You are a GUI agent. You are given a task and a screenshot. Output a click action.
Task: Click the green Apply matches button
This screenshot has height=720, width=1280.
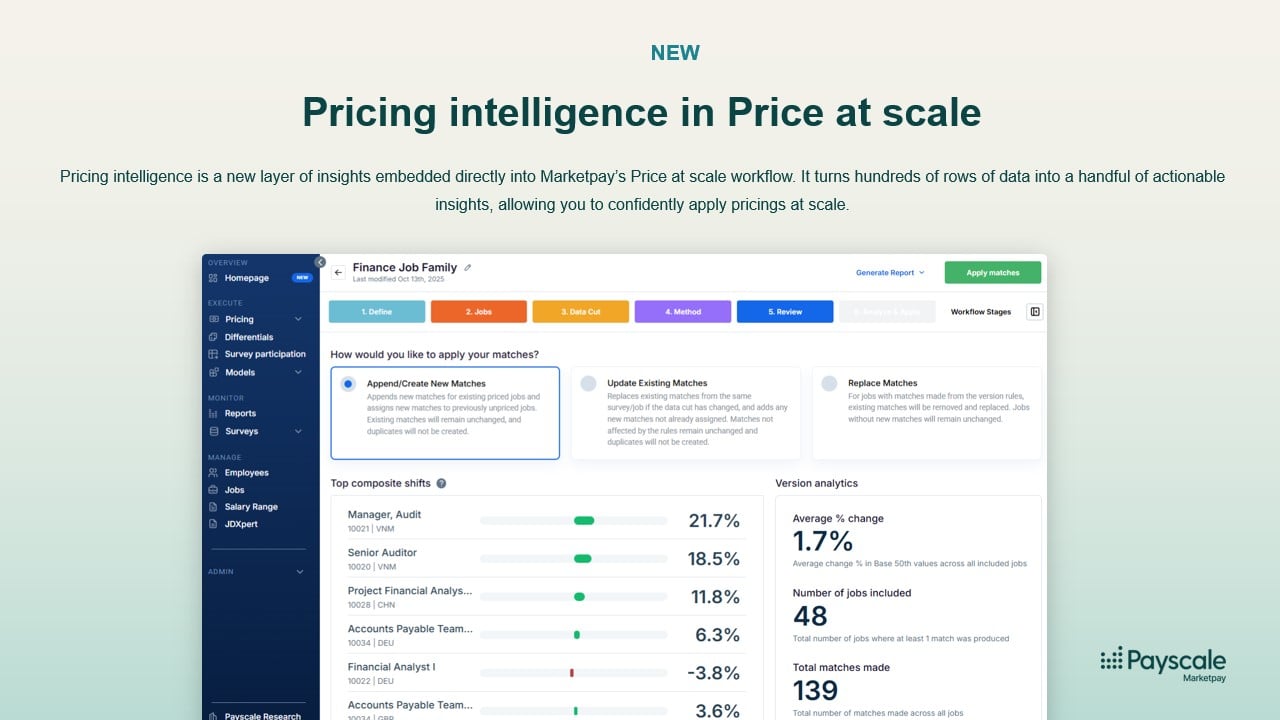992,272
